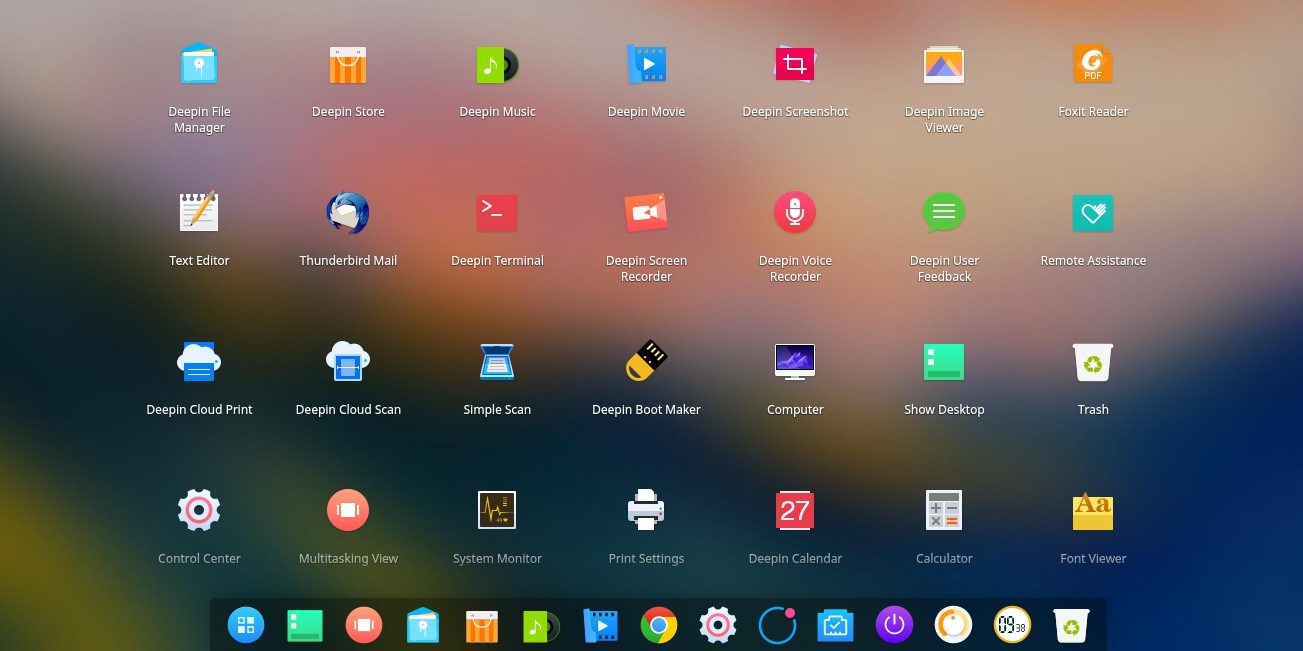Open Deepin Image Viewer
This screenshot has width=1303, height=651.
tap(944, 65)
